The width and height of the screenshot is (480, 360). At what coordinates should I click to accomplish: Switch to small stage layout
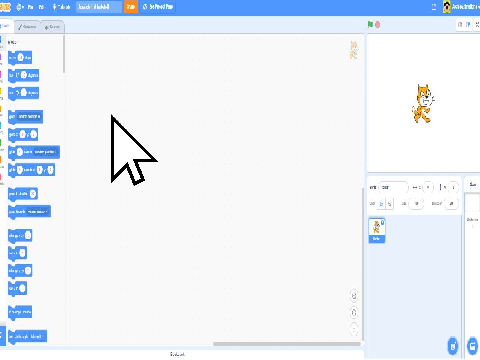click(460, 25)
